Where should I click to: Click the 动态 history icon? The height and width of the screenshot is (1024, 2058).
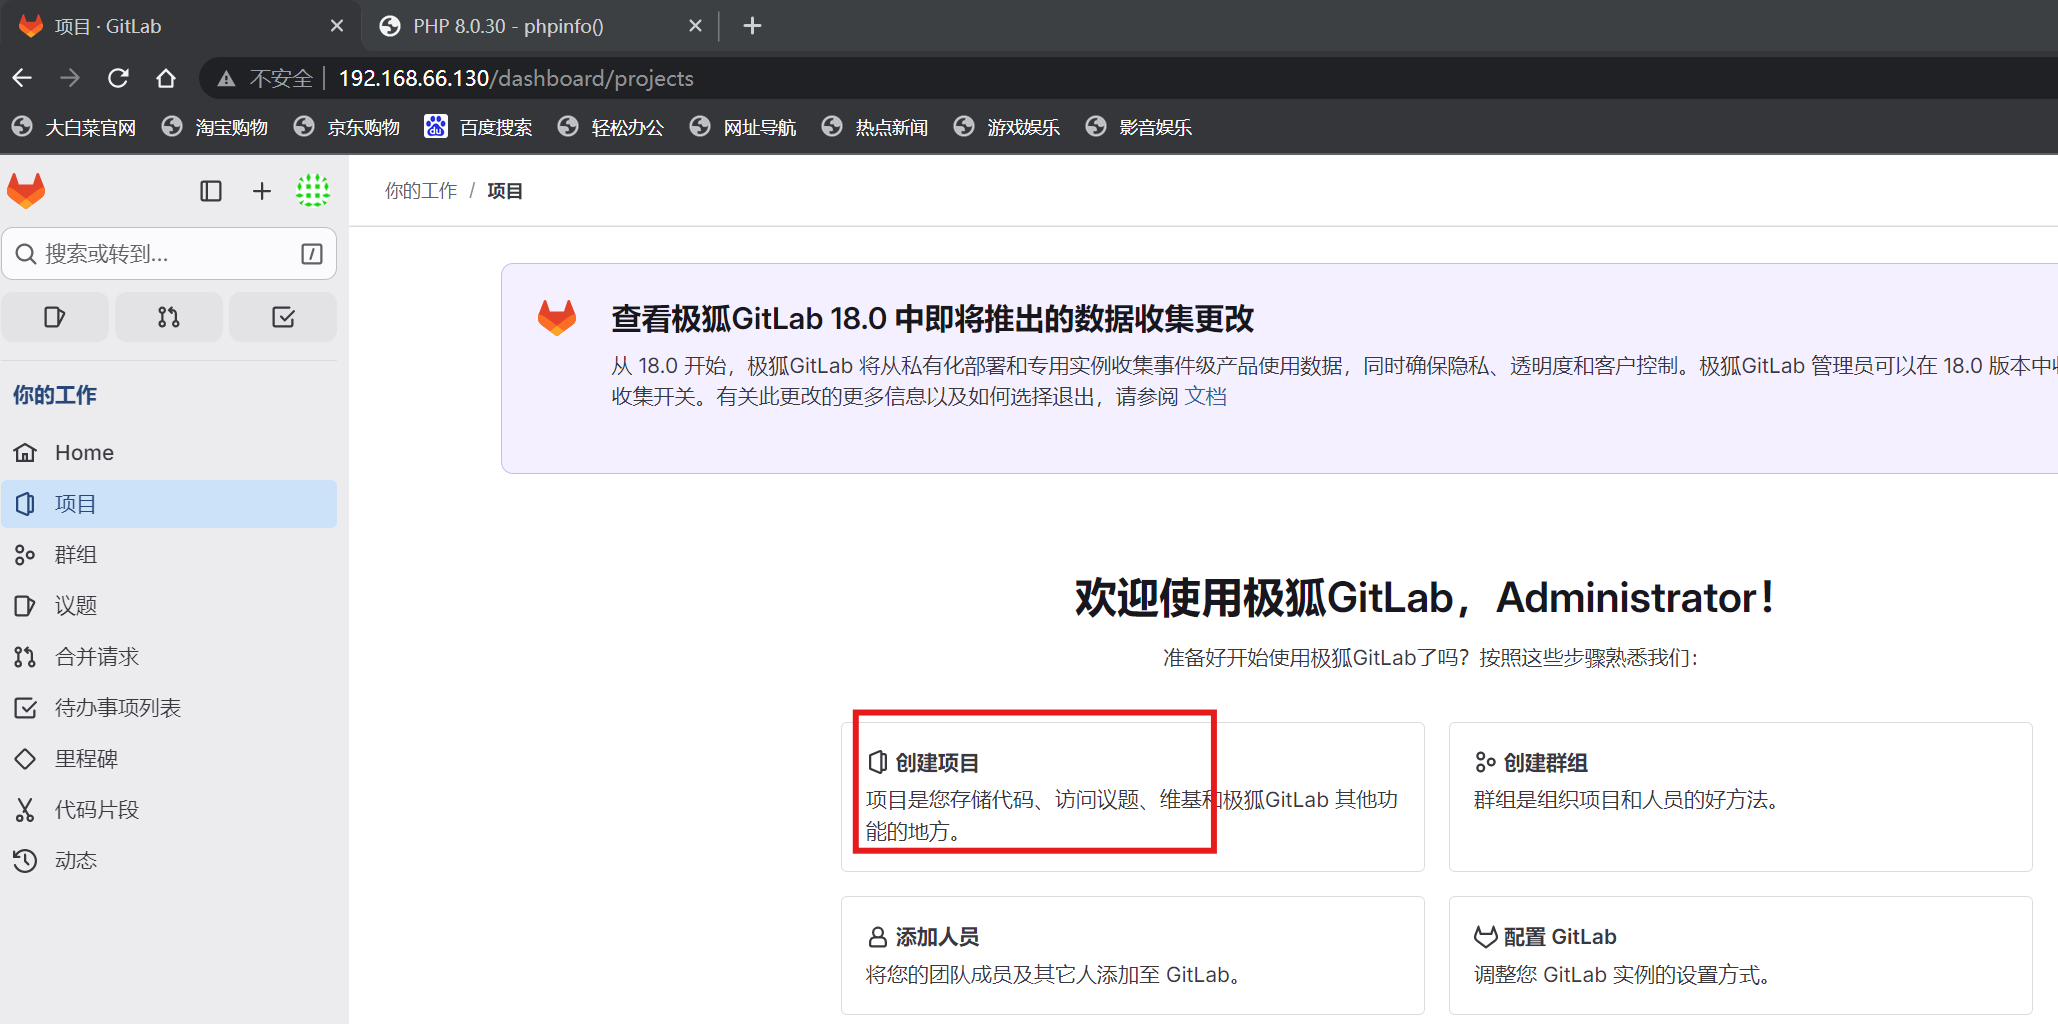click(25, 861)
